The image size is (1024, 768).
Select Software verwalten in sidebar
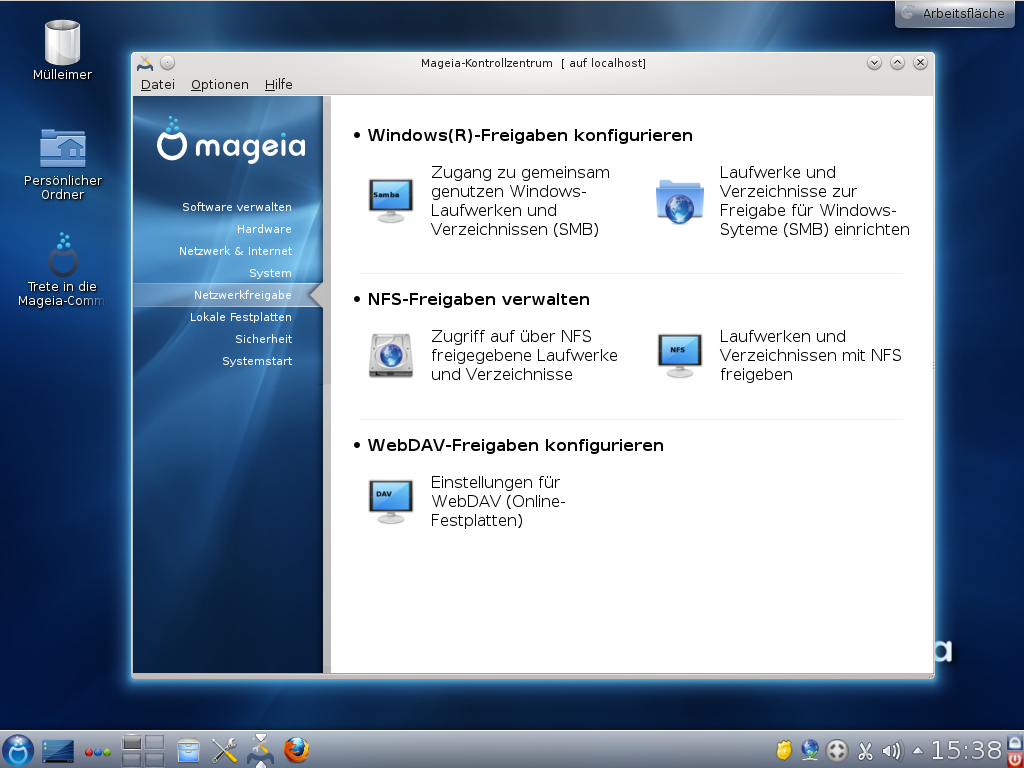236,207
